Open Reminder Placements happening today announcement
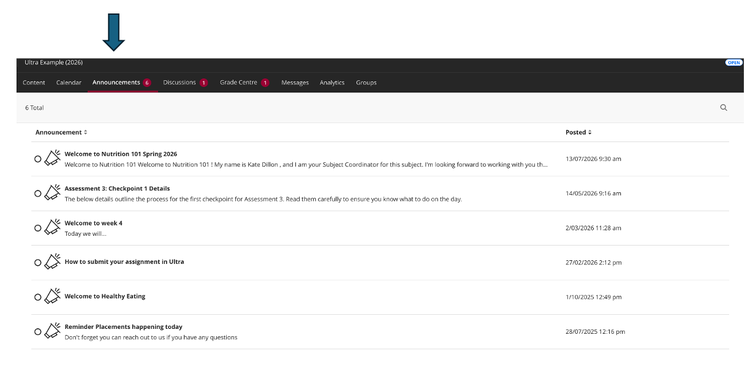Screen dimensions: 750x365 coord(123,327)
